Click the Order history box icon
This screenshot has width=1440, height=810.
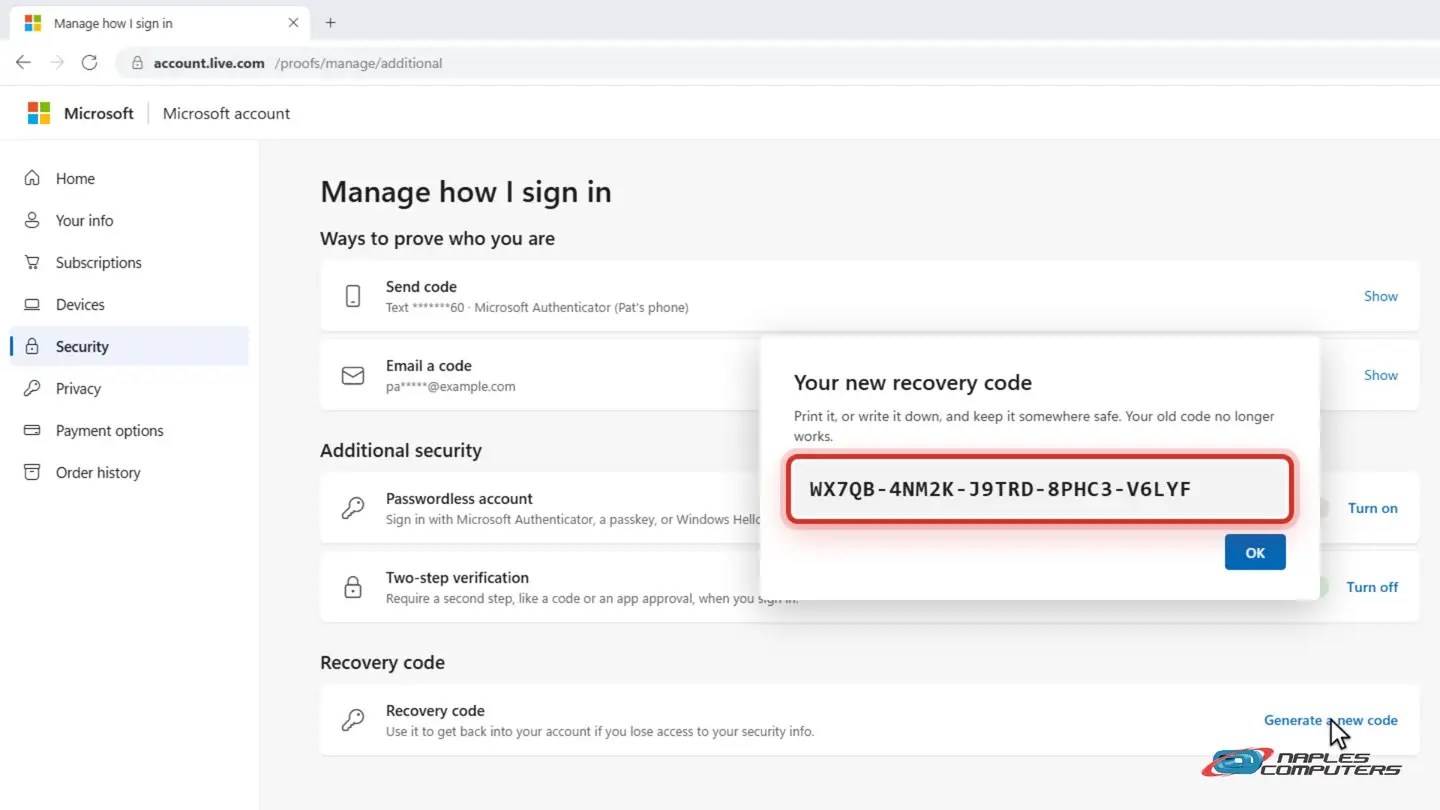(x=32, y=472)
